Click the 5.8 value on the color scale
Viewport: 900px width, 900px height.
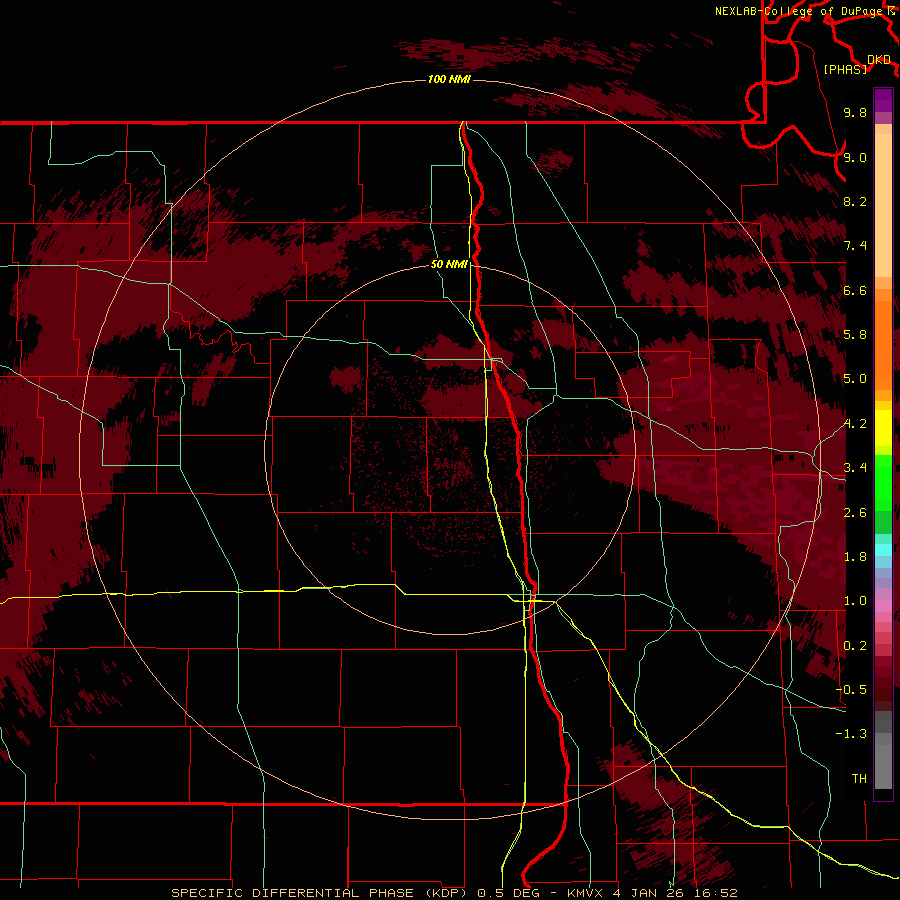pyautogui.click(x=855, y=335)
